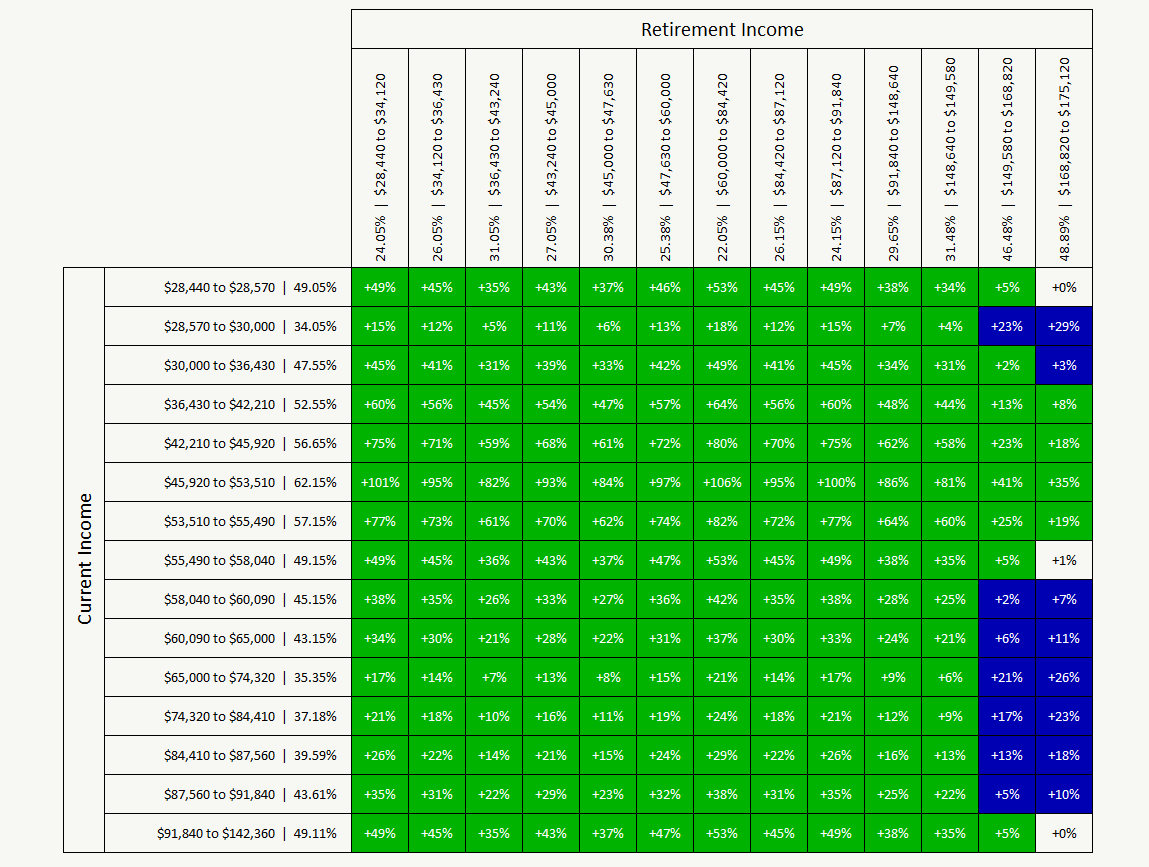1149x867 pixels.
Task: Click blue +11% cell in $60,090 to $65,000 row
Action: [1064, 638]
